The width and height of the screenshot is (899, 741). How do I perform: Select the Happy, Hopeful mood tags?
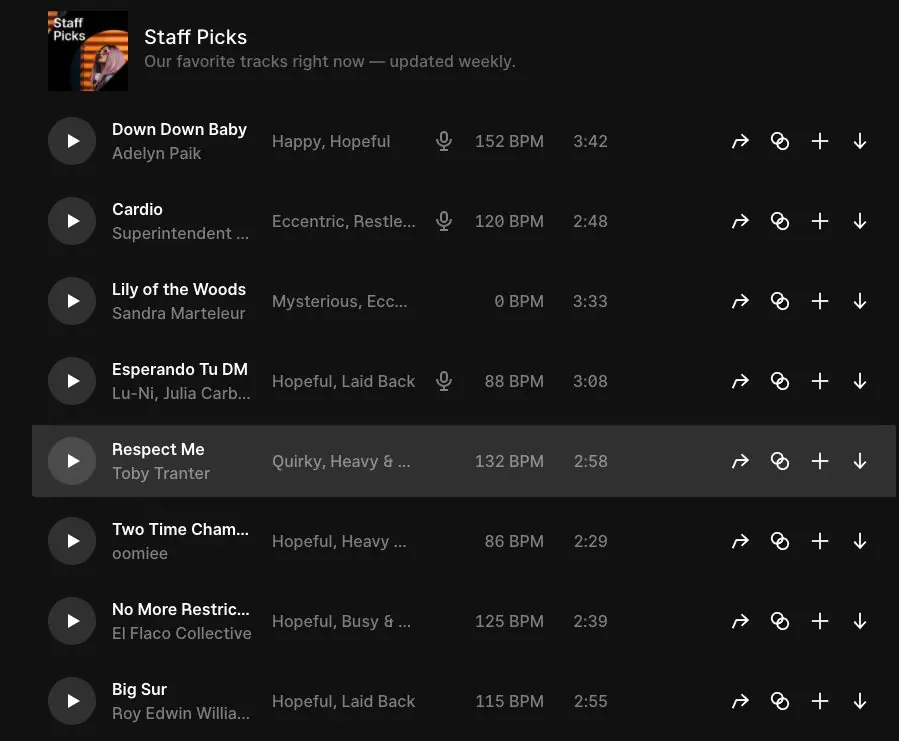tap(331, 141)
